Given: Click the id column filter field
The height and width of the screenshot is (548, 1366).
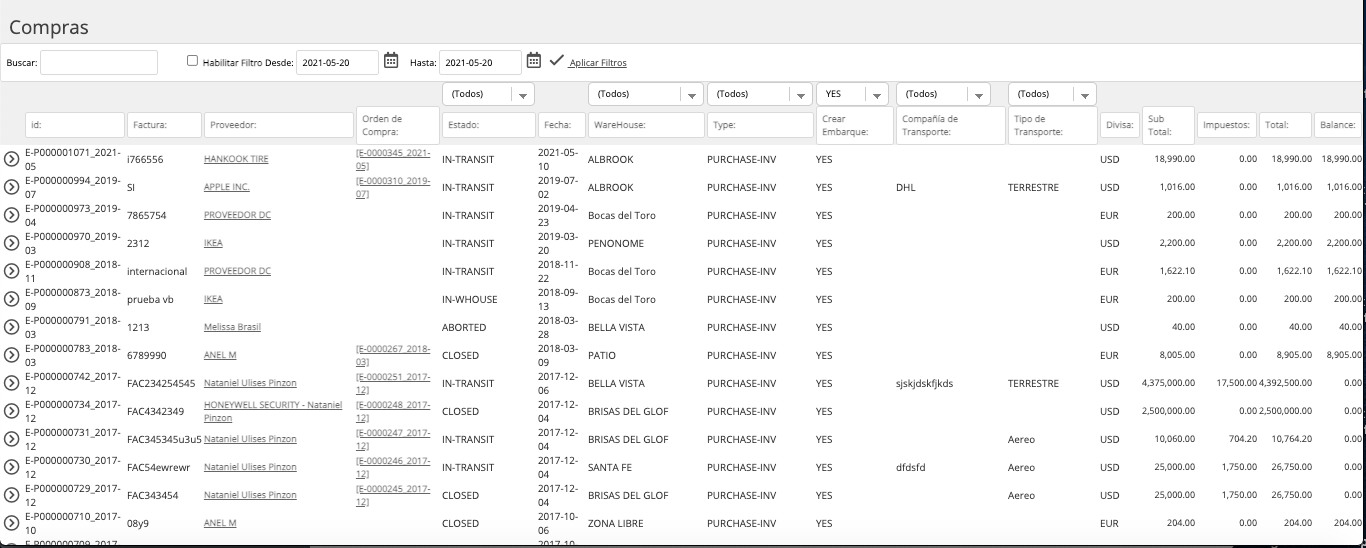Looking at the screenshot, I should (75, 125).
